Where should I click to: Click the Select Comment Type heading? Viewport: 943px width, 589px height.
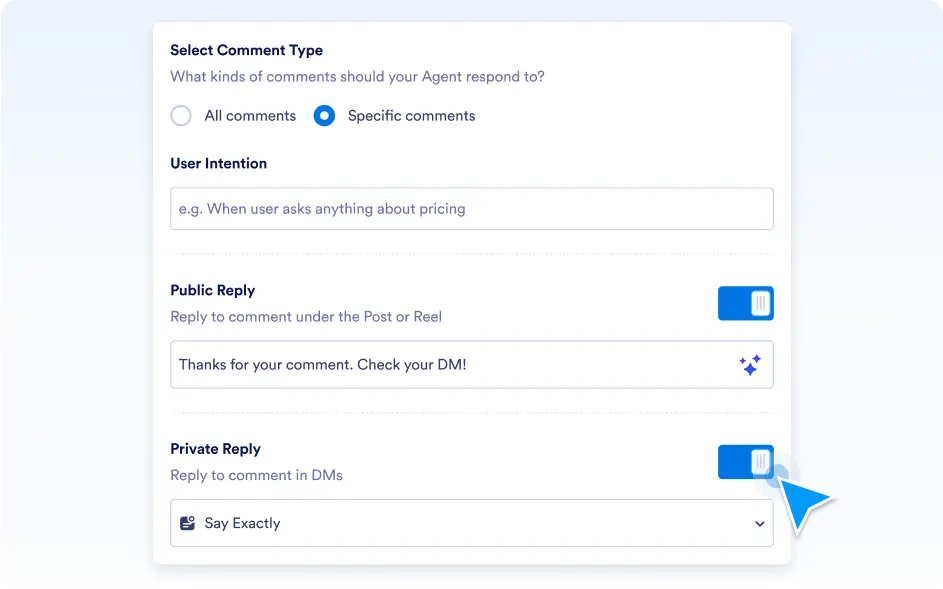click(x=246, y=50)
